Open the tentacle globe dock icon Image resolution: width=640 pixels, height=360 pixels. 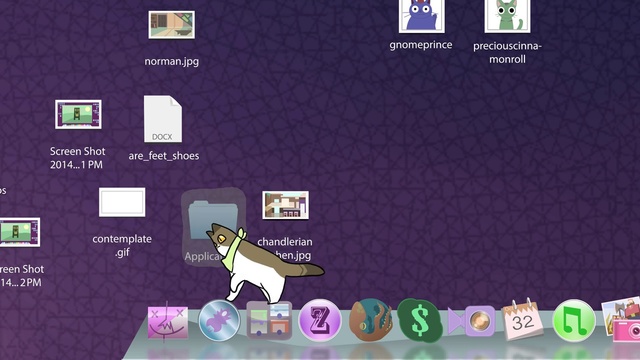click(370, 320)
